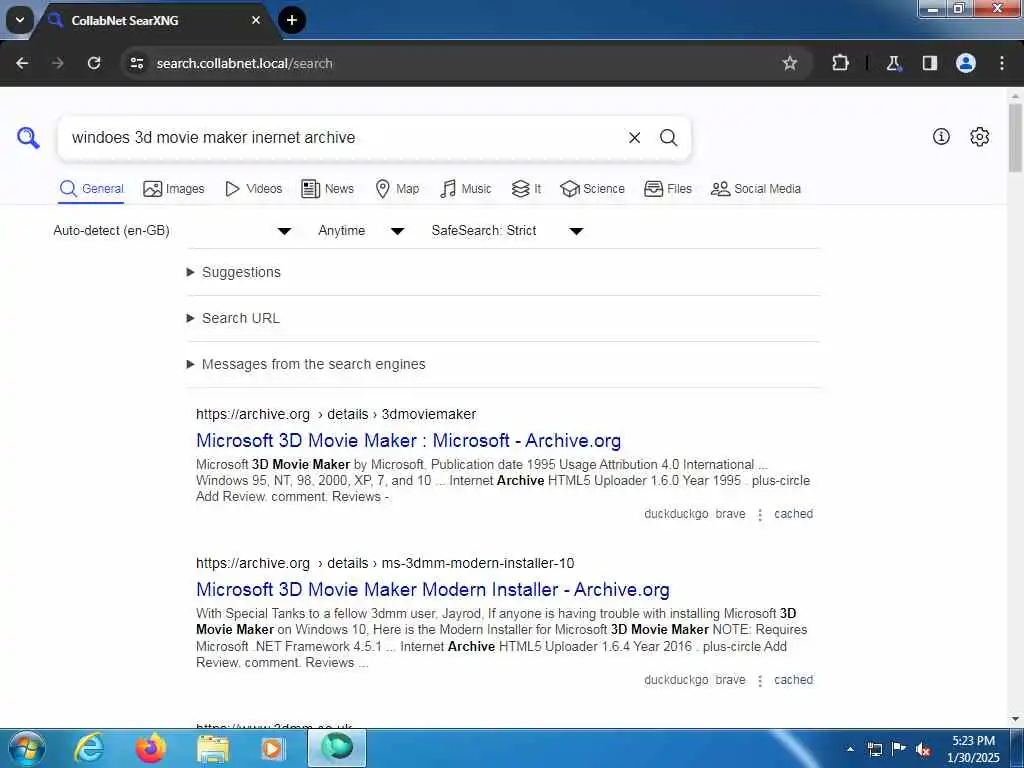Click the ms-3dmm-modern-installer-10 URL
Screen dimensions: 1024x768
click(385, 563)
